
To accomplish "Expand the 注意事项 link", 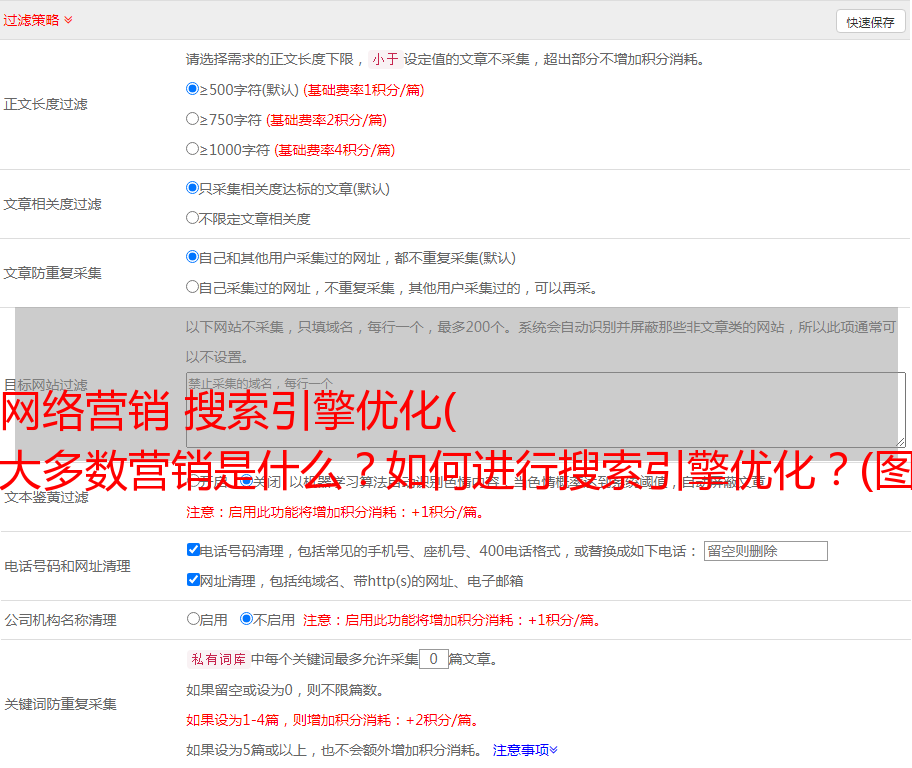I will [x=525, y=750].
